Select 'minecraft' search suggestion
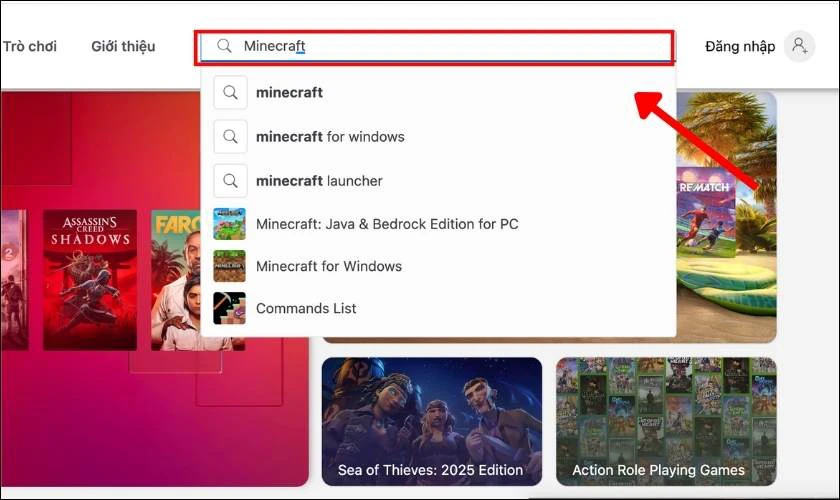840x500 pixels. [x=289, y=93]
